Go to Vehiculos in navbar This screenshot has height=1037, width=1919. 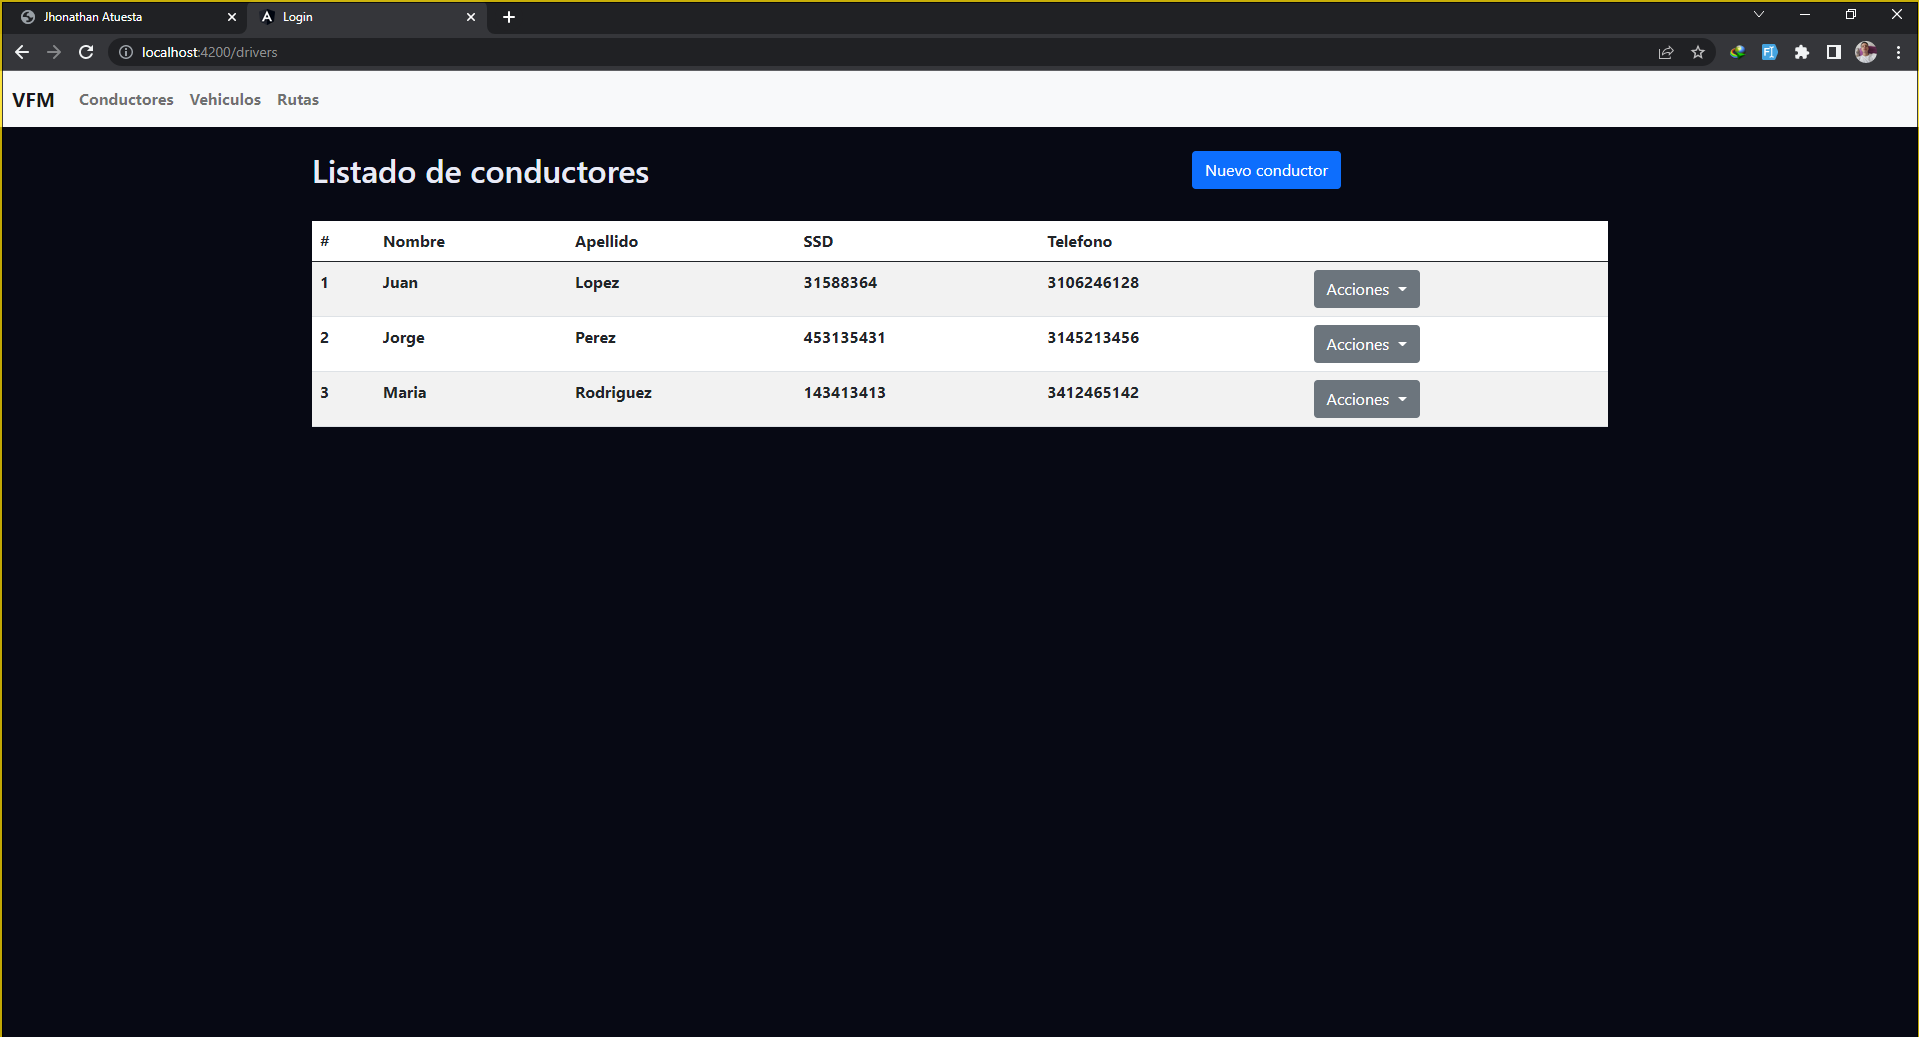[x=225, y=100]
